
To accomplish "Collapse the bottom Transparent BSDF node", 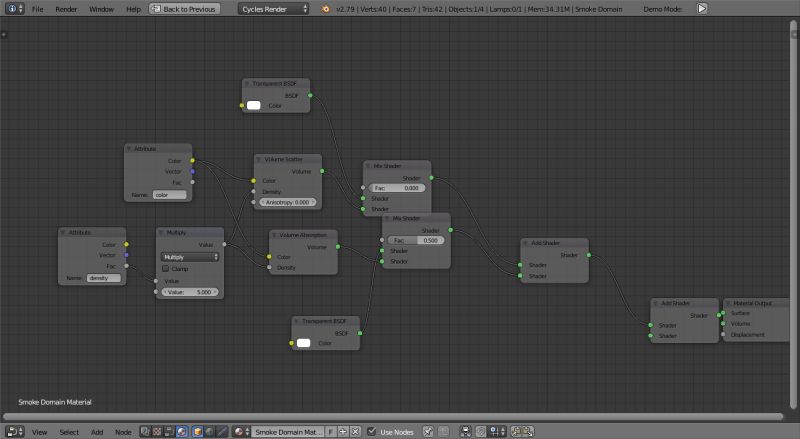I will point(296,321).
